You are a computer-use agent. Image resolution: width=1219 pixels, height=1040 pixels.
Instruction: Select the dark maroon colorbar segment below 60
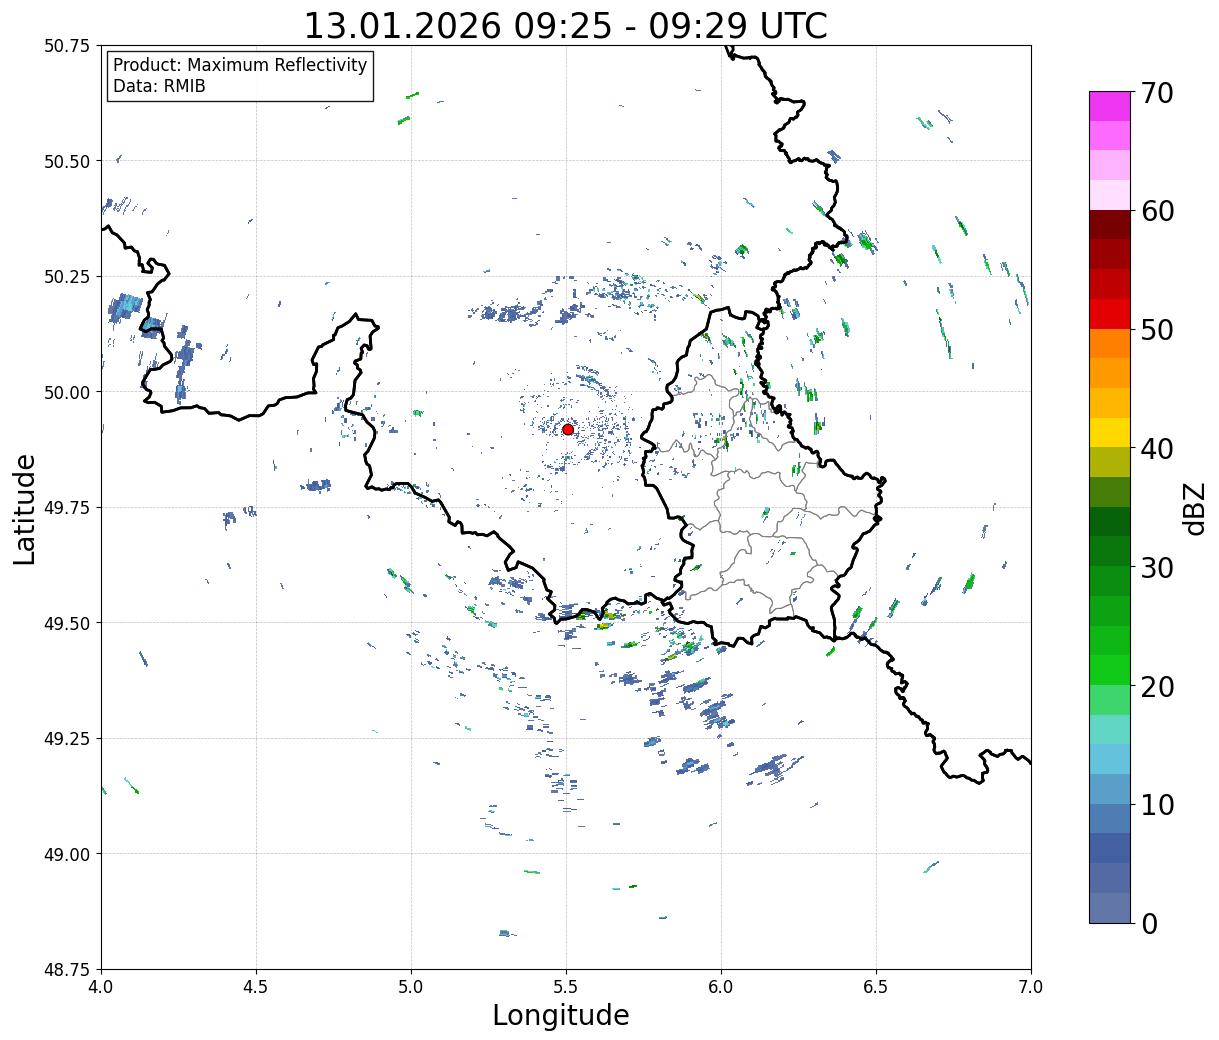(1109, 224)
